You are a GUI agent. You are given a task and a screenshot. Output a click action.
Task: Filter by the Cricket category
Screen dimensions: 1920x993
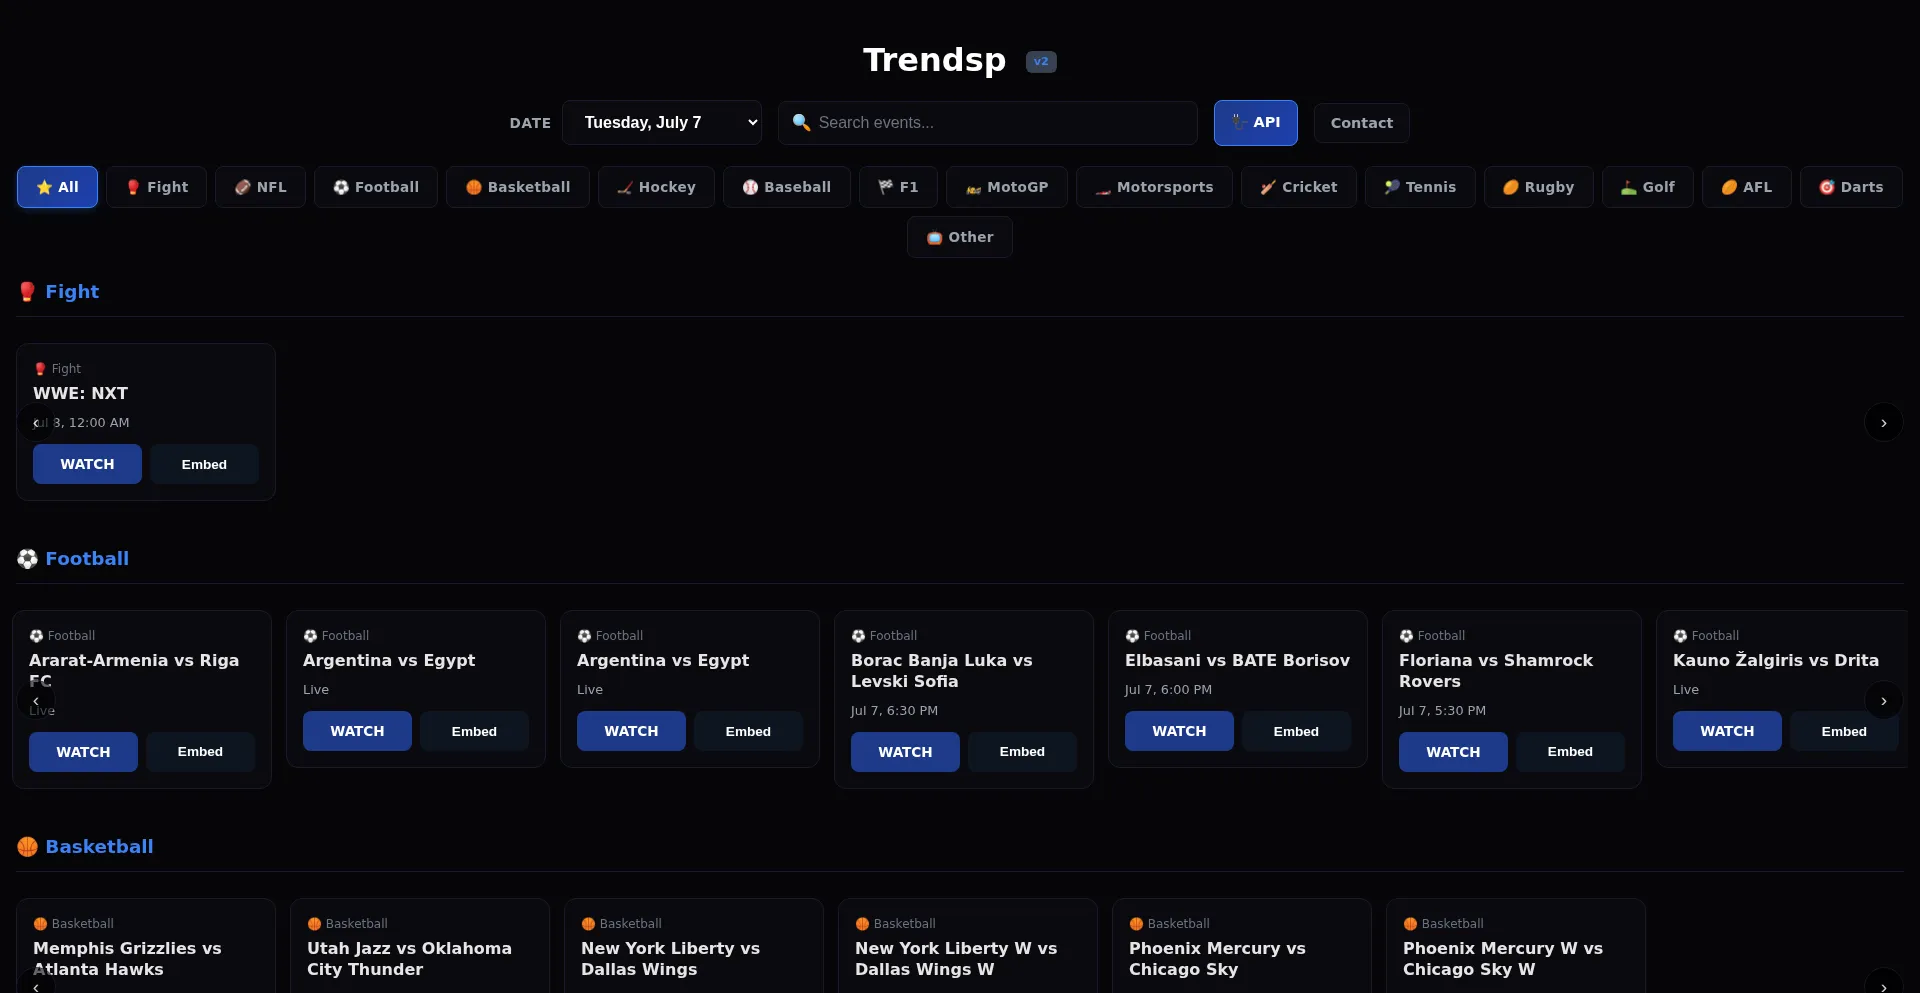click(x=1299, y=187)
